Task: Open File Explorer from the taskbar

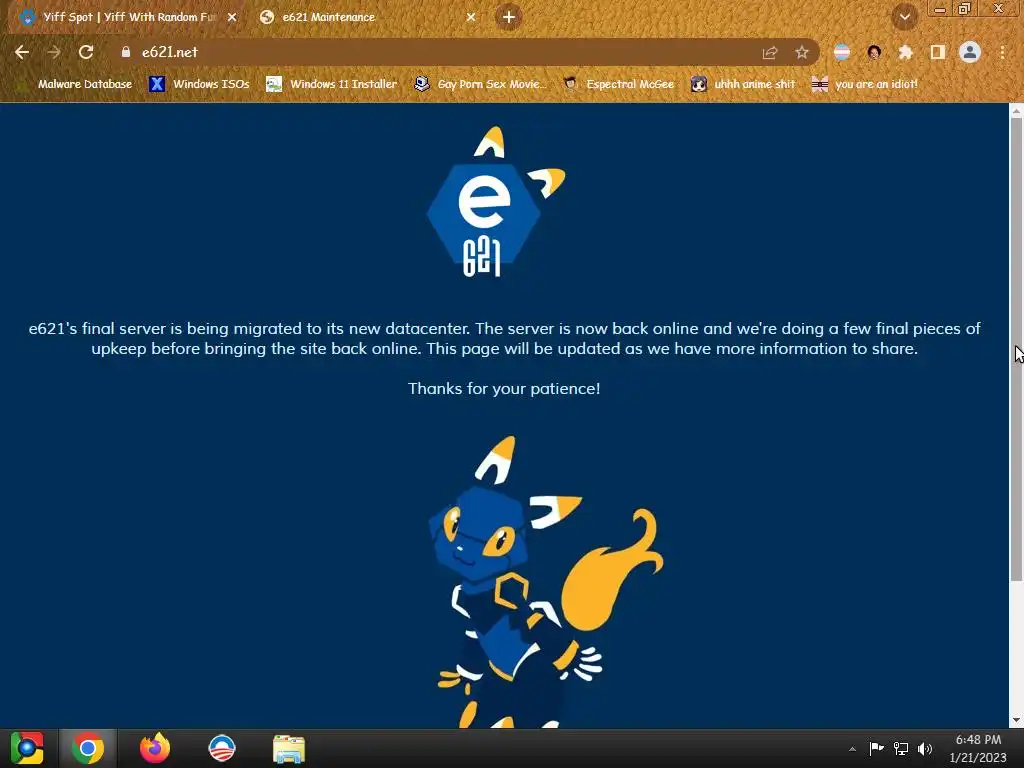Action: (289, 748)
